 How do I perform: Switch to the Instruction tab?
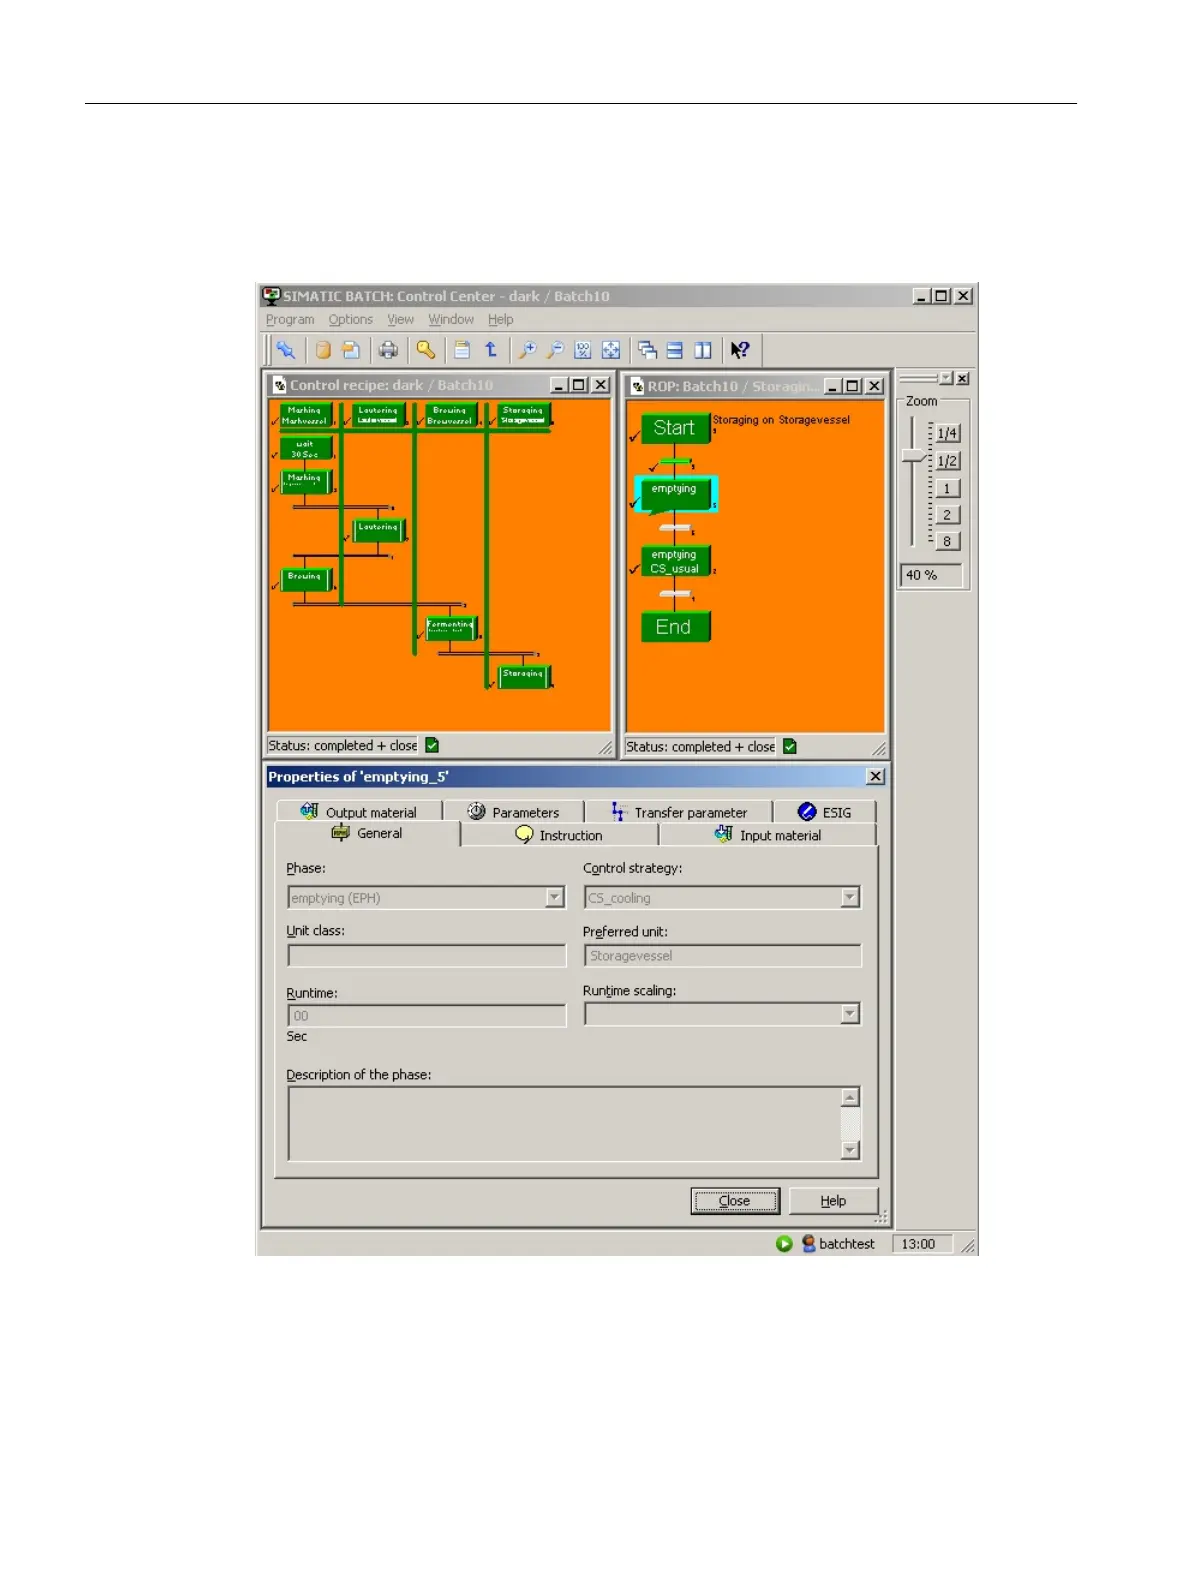pos(559,834)
